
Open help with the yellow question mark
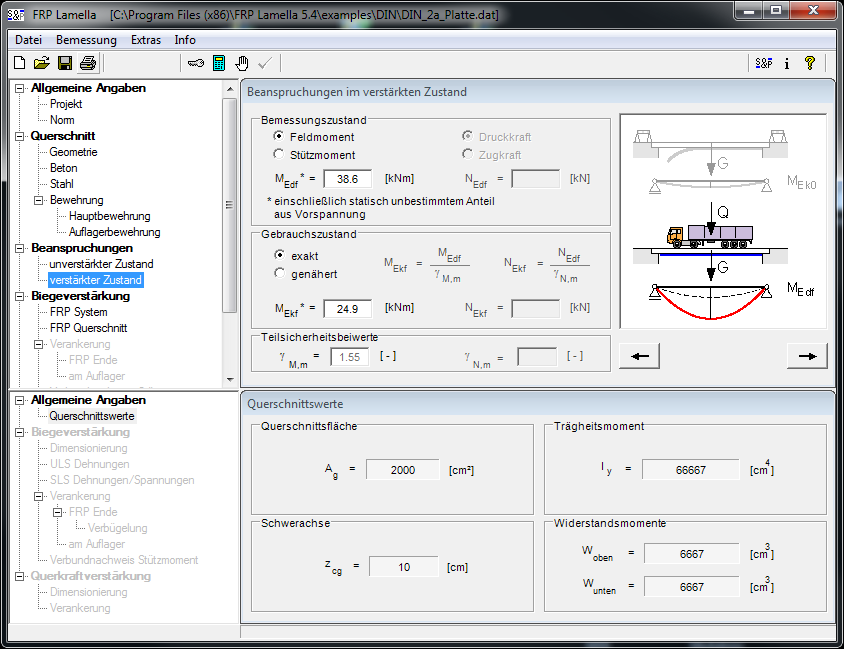point(810,63)
